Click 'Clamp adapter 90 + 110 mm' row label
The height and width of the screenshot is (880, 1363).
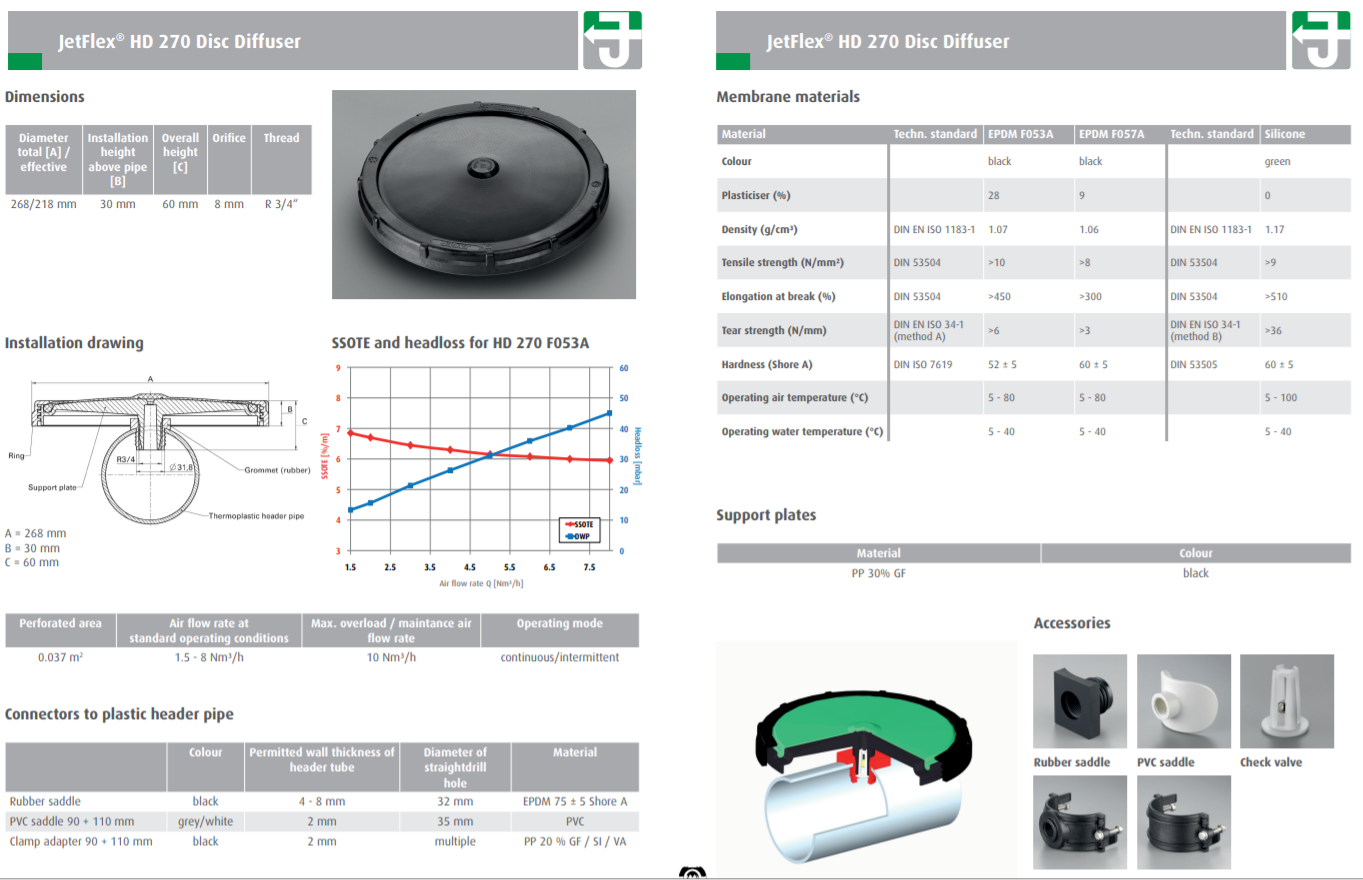pos(81,841)
